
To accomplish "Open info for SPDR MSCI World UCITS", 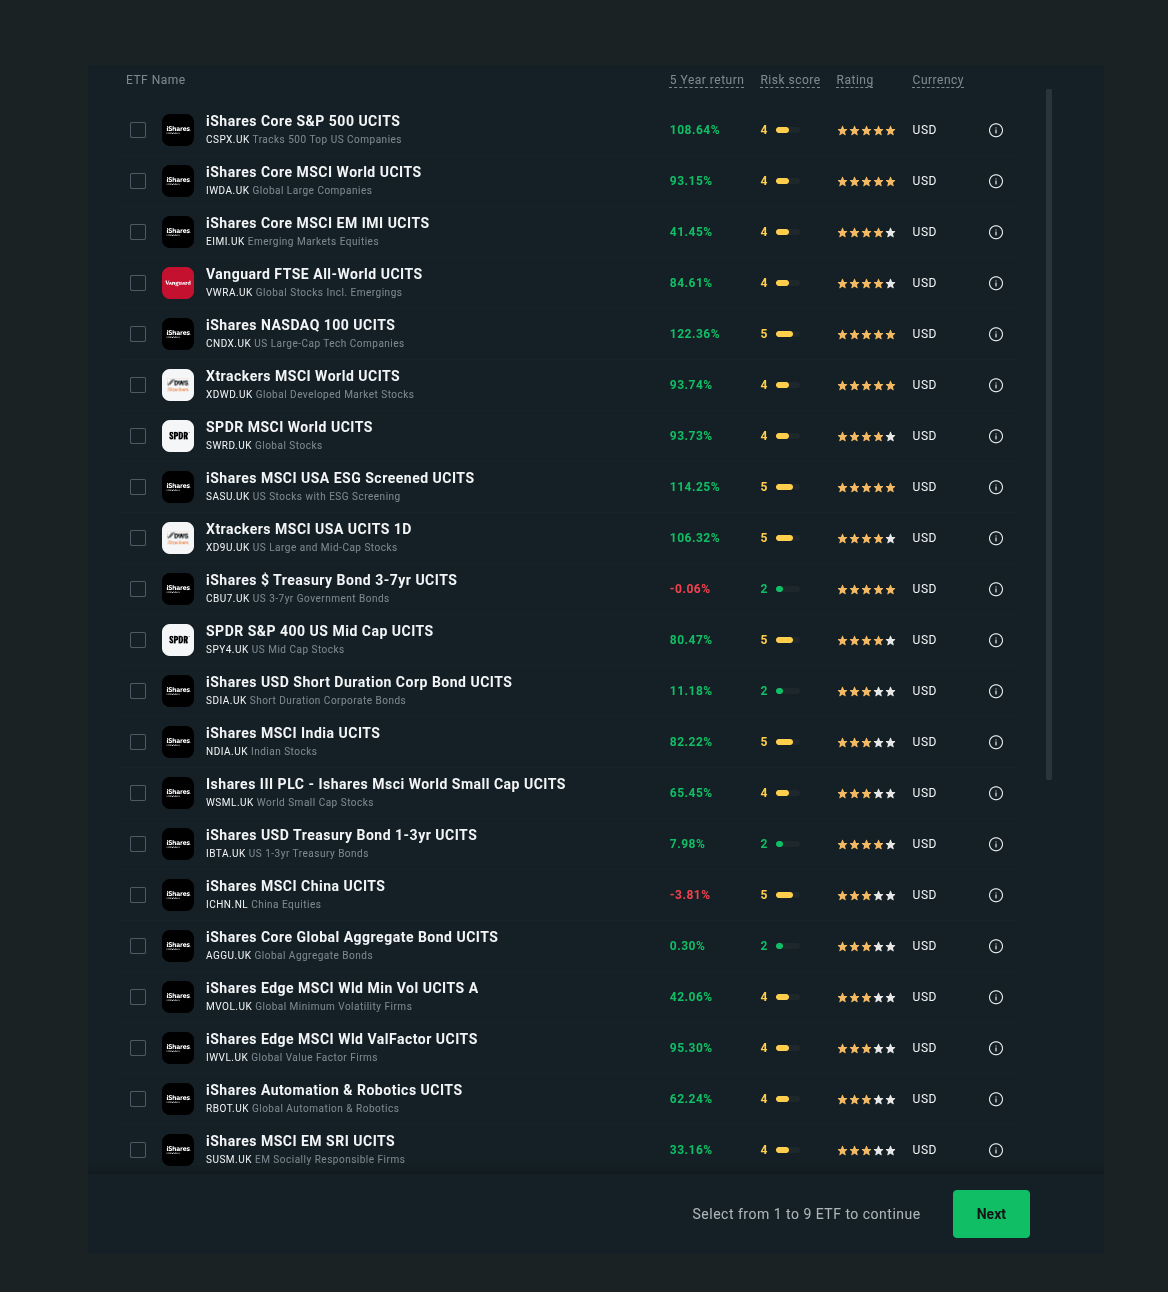I will pyautogui.click(x=996, y=436).
